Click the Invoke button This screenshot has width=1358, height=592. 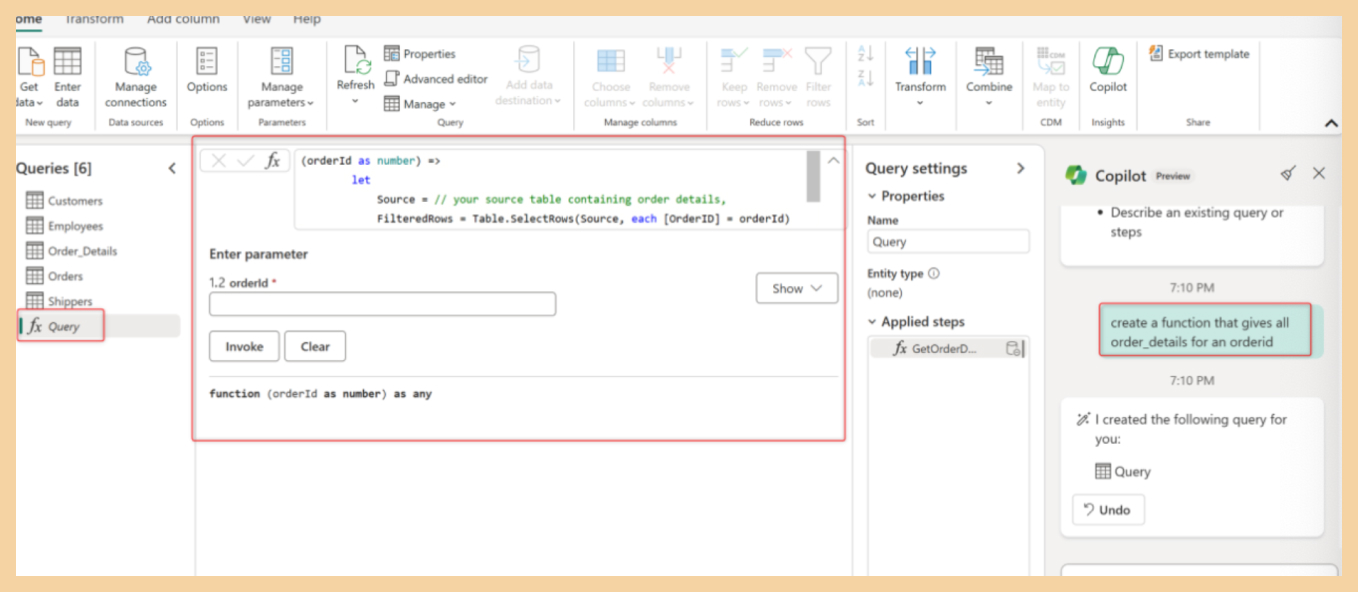click(244, 346)
